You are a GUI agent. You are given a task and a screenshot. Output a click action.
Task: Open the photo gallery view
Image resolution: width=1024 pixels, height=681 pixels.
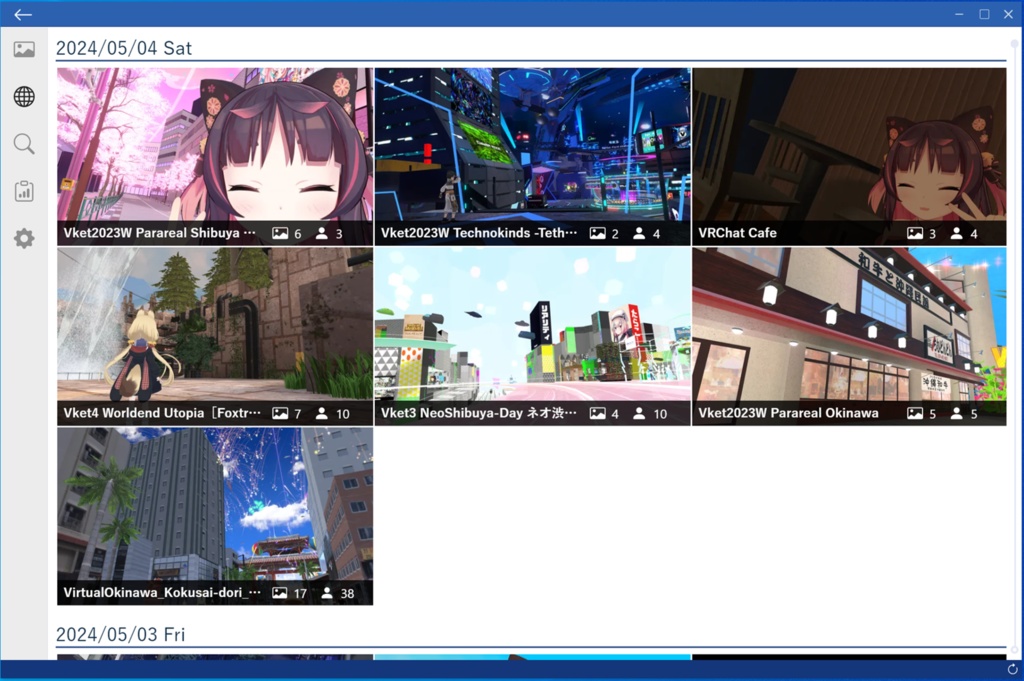pyautogui.click(x=23, y=48)
